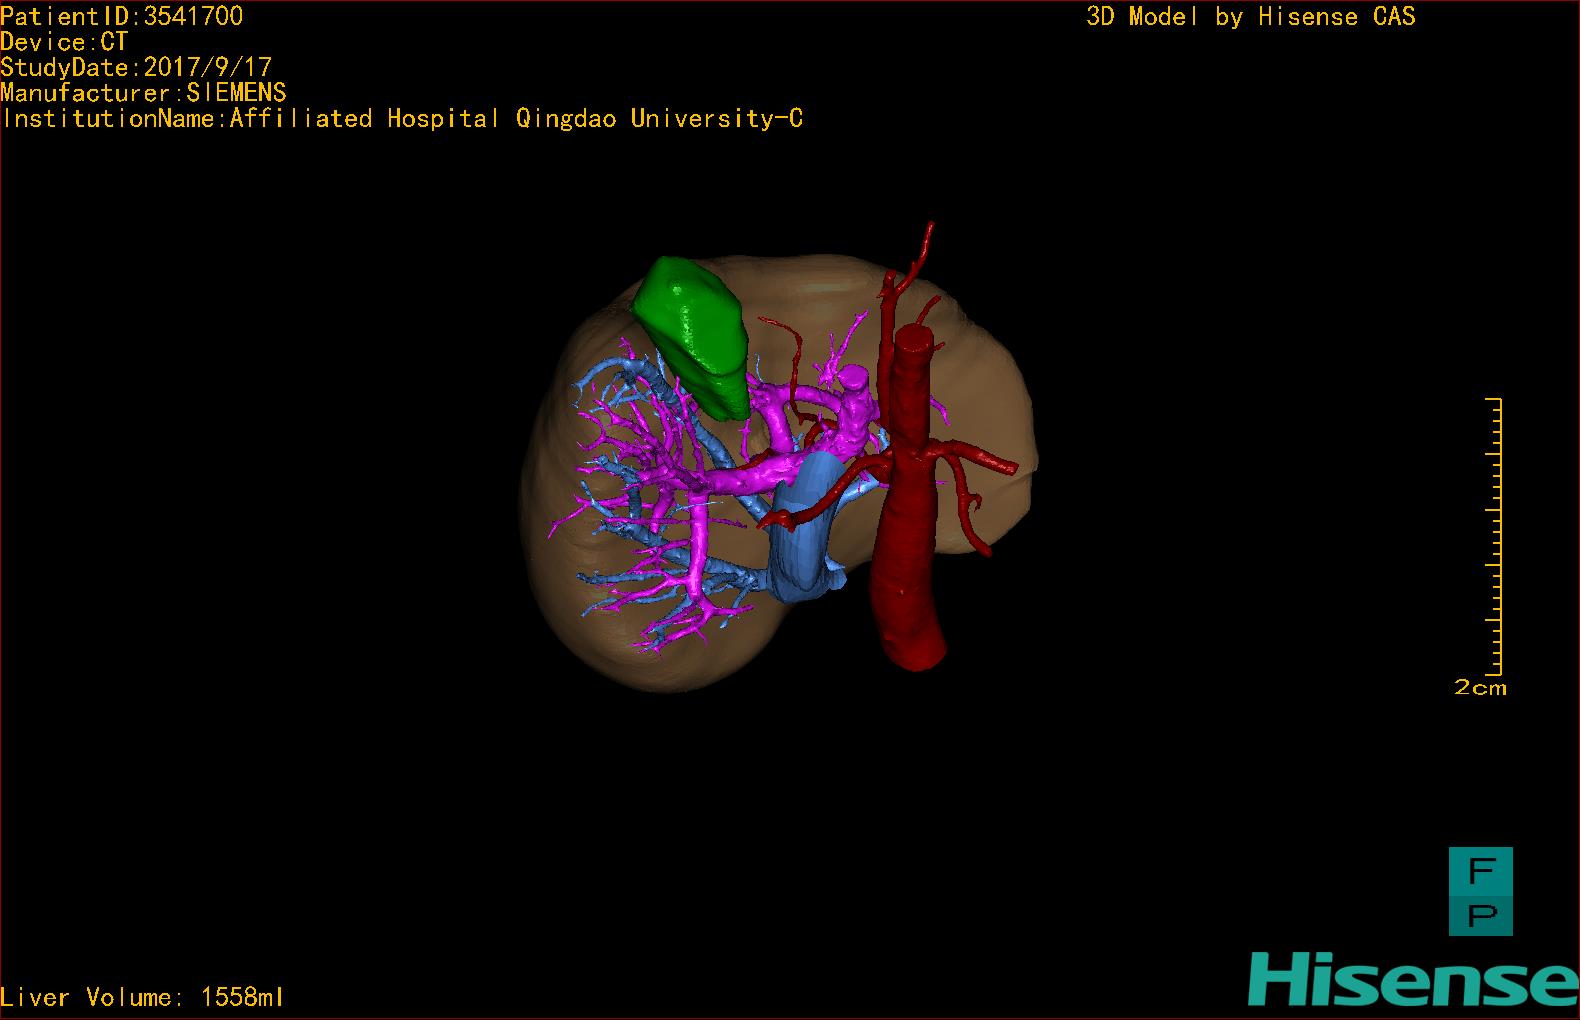Click the 2cm scale label
Viewport: 1580px width, 1020px height.
coord(1480,688)
